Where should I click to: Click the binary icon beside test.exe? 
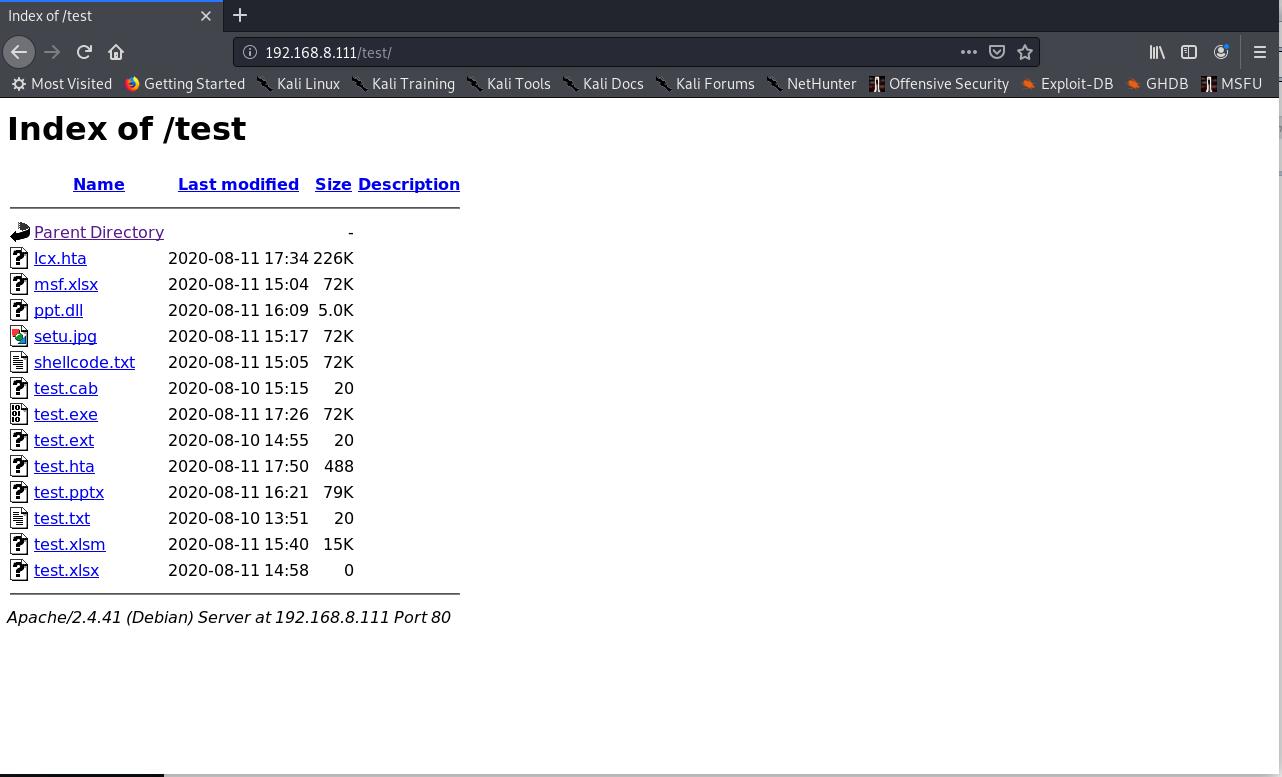[x=19, y=414]
